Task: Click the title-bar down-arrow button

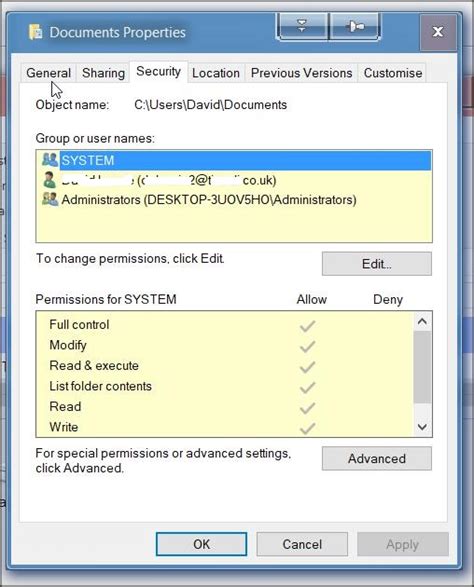Action: pos(302,25)
